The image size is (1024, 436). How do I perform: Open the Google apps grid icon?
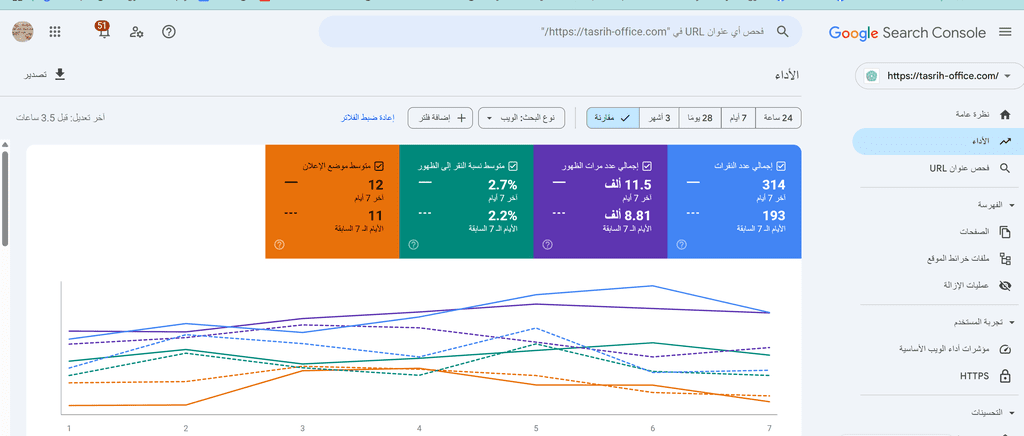tap(55, 31)
